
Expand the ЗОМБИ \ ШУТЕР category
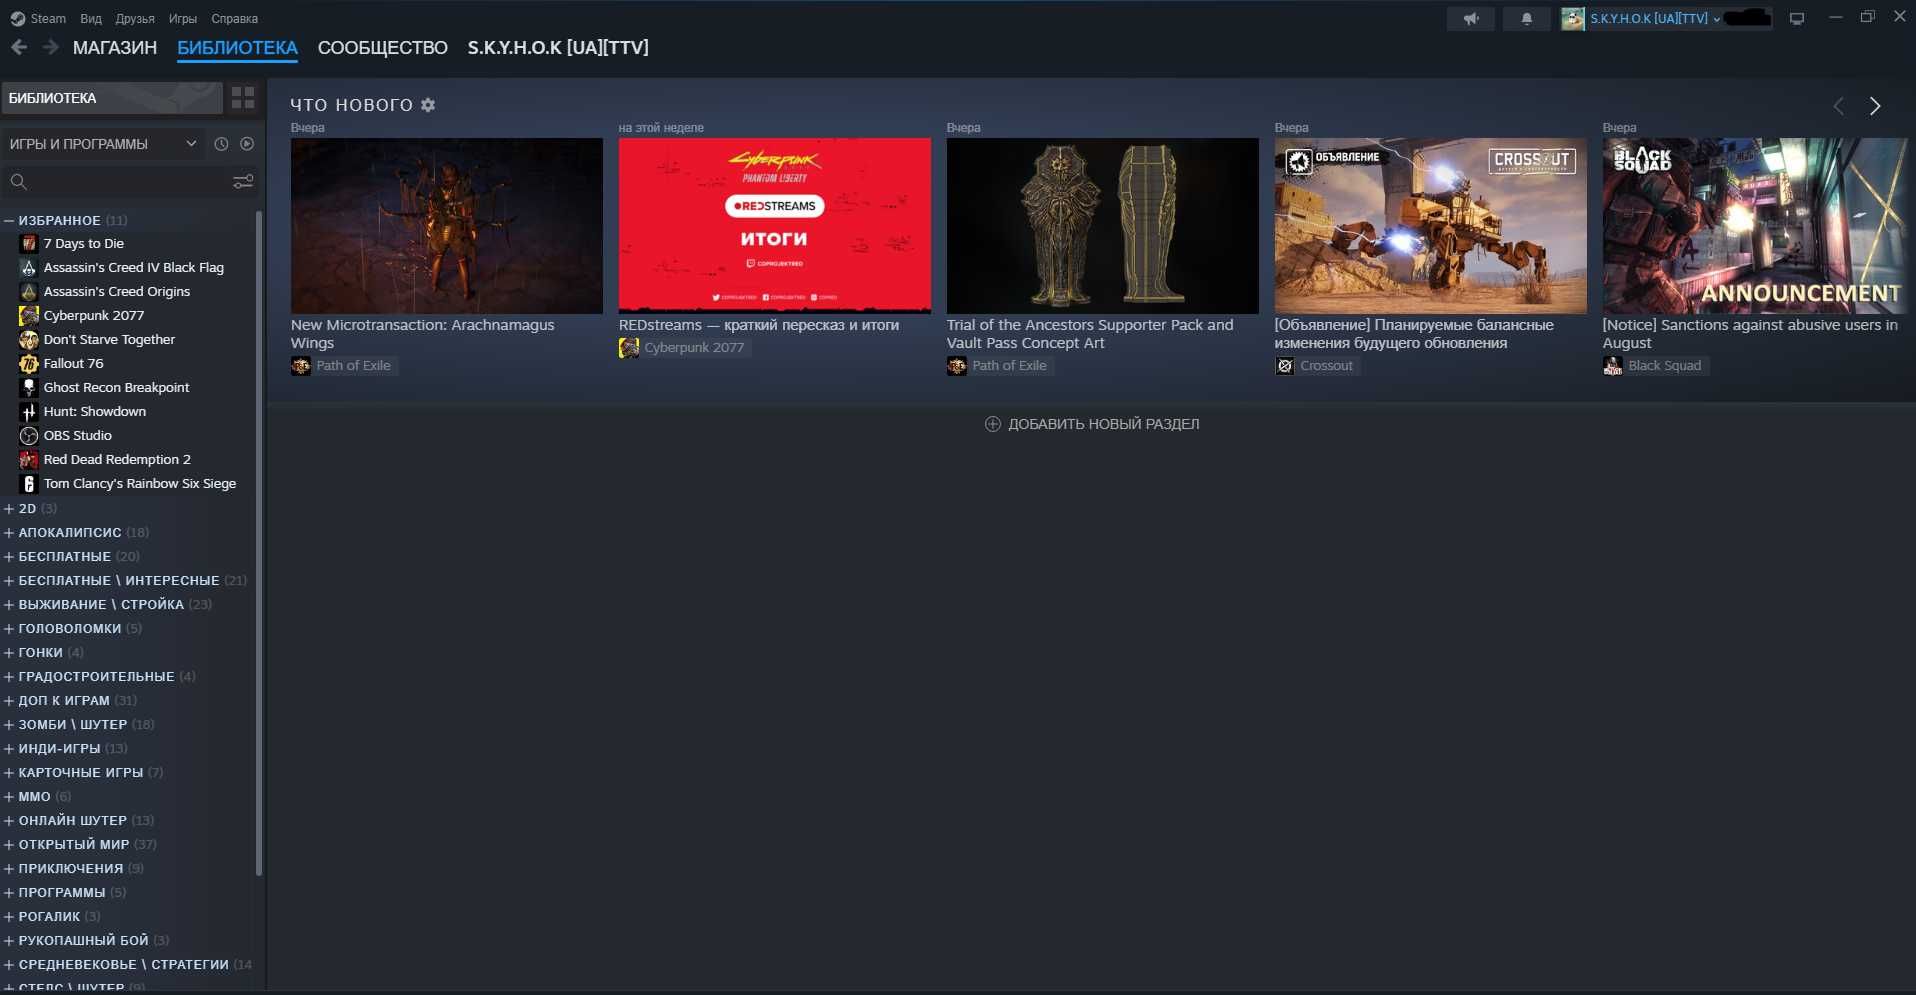coord(9,724)
